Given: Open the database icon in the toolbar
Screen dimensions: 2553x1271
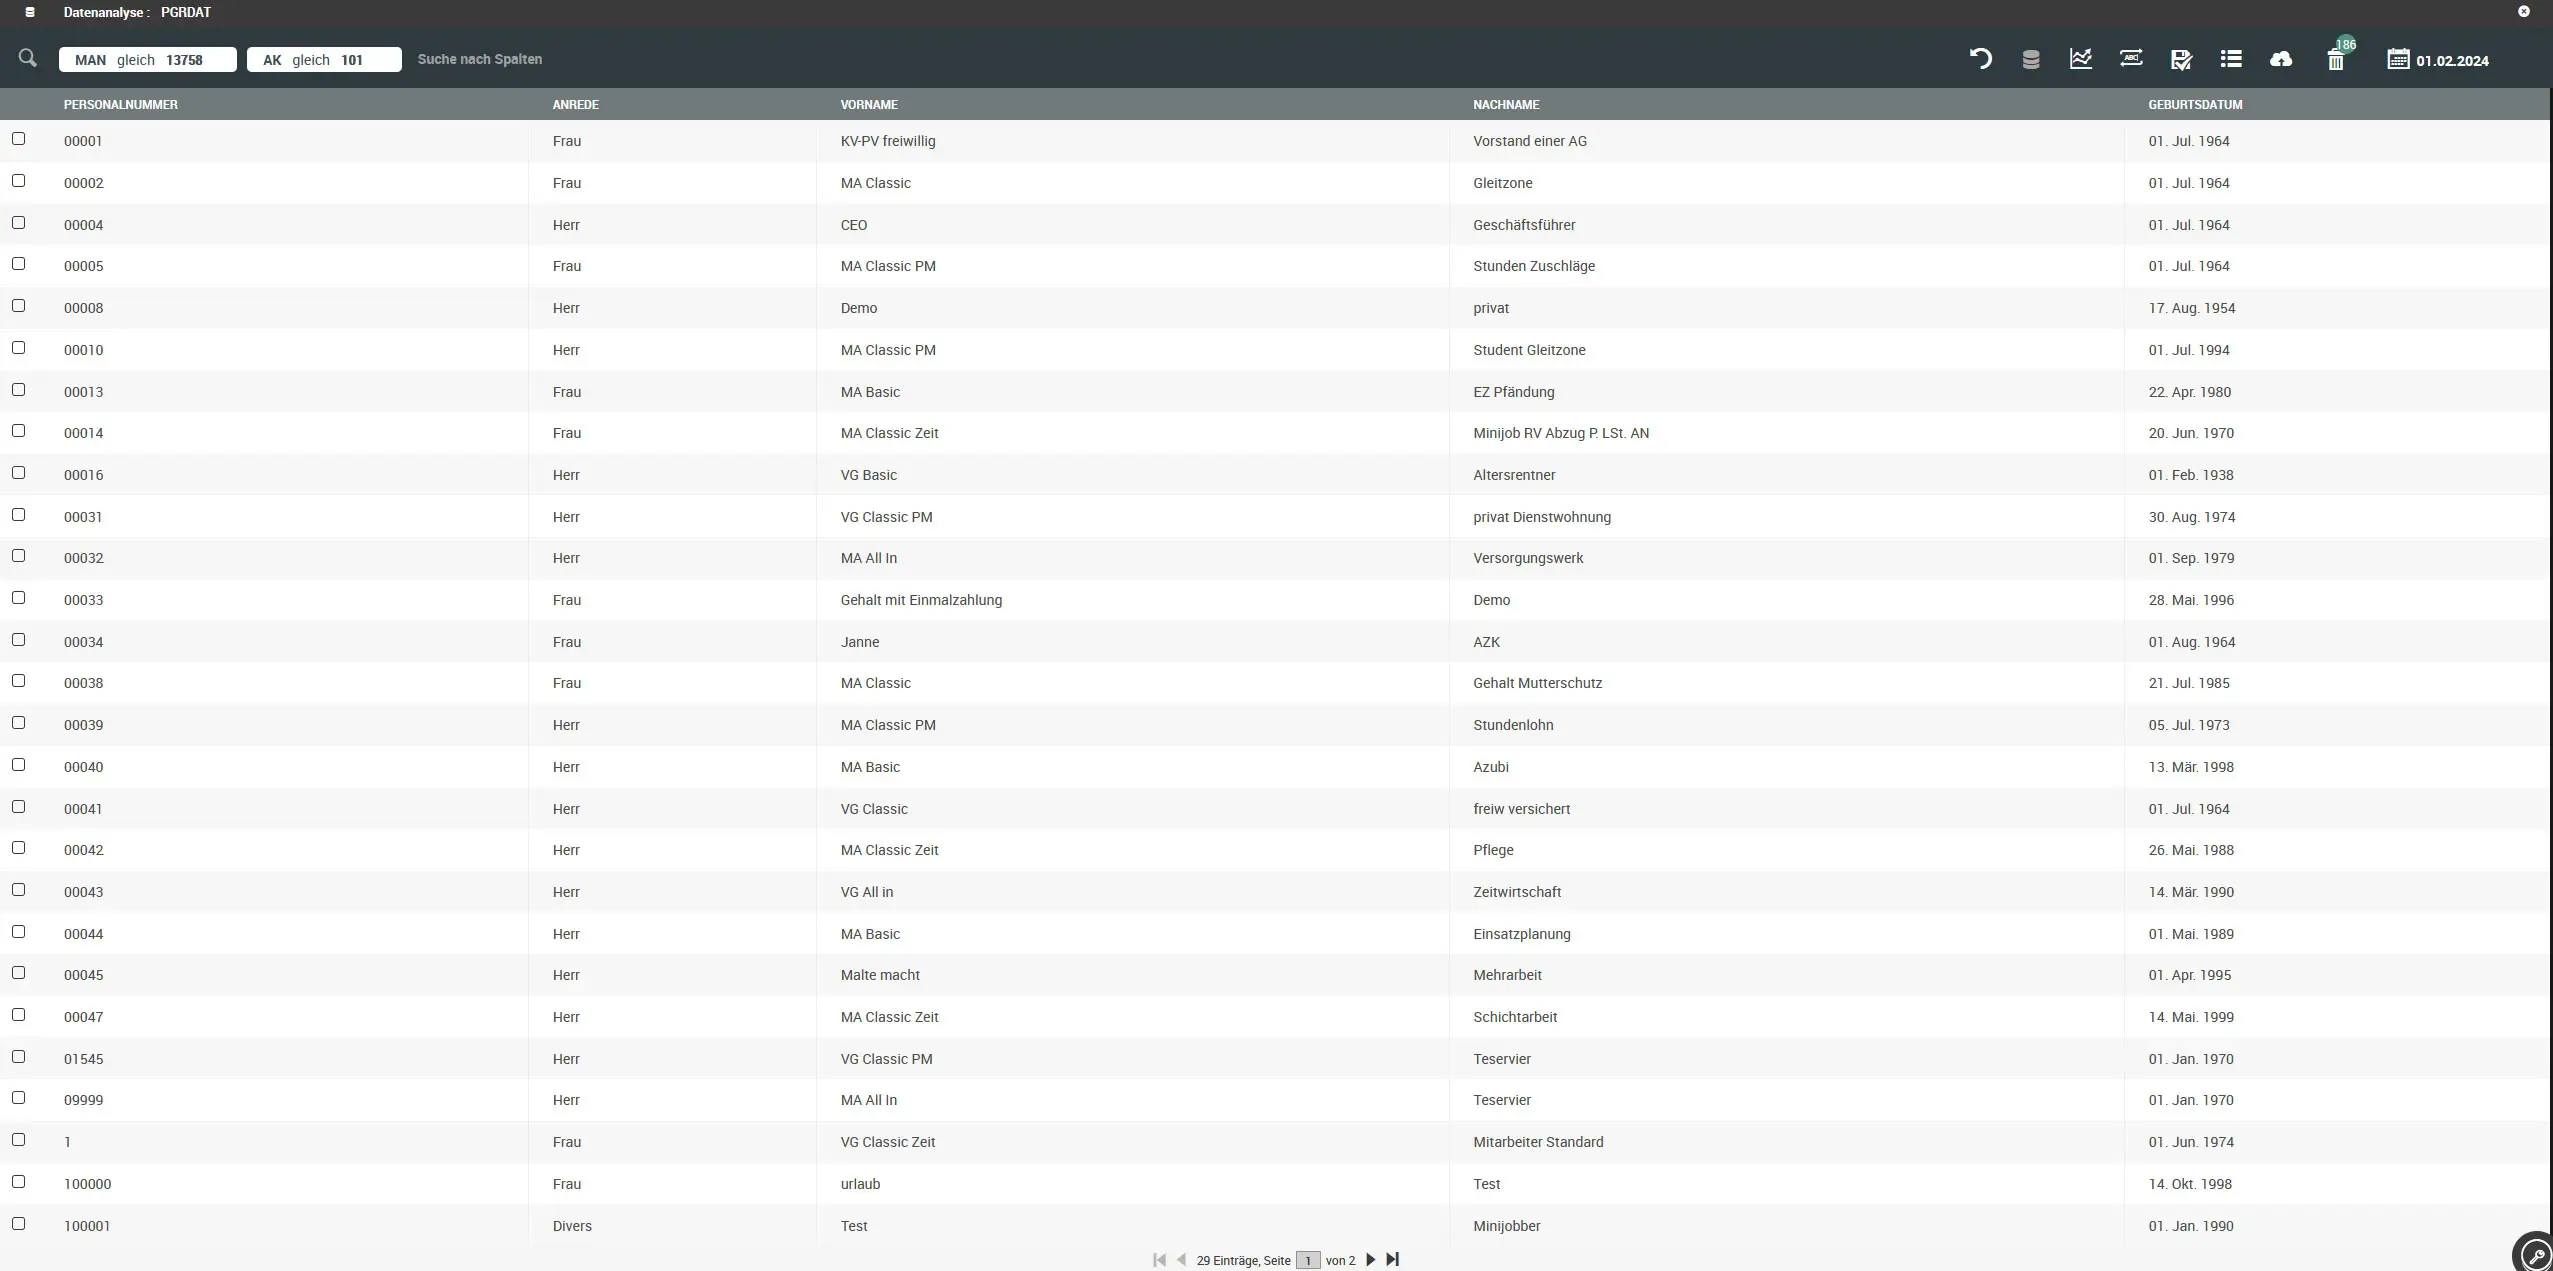Looking at the screenshot, I should coord(2030,59).
